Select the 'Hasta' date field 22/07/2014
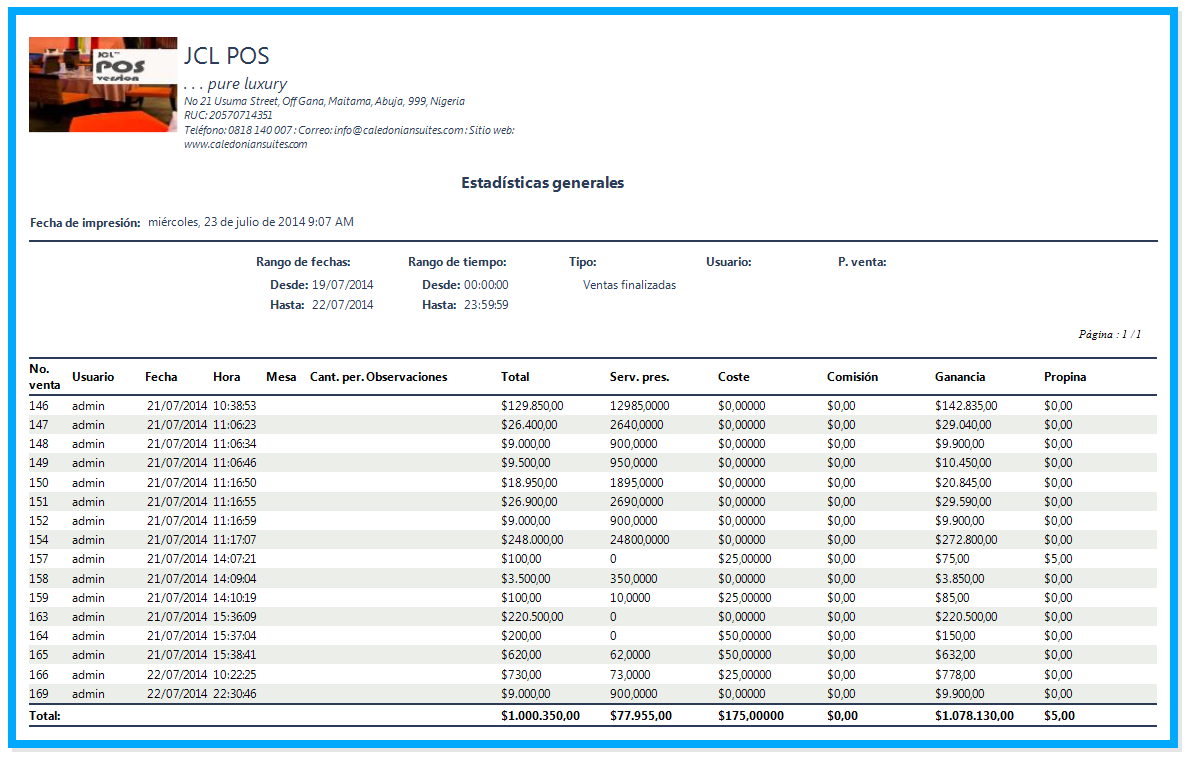The height and width of the screenshot is (758, 1188). (343, 304)
